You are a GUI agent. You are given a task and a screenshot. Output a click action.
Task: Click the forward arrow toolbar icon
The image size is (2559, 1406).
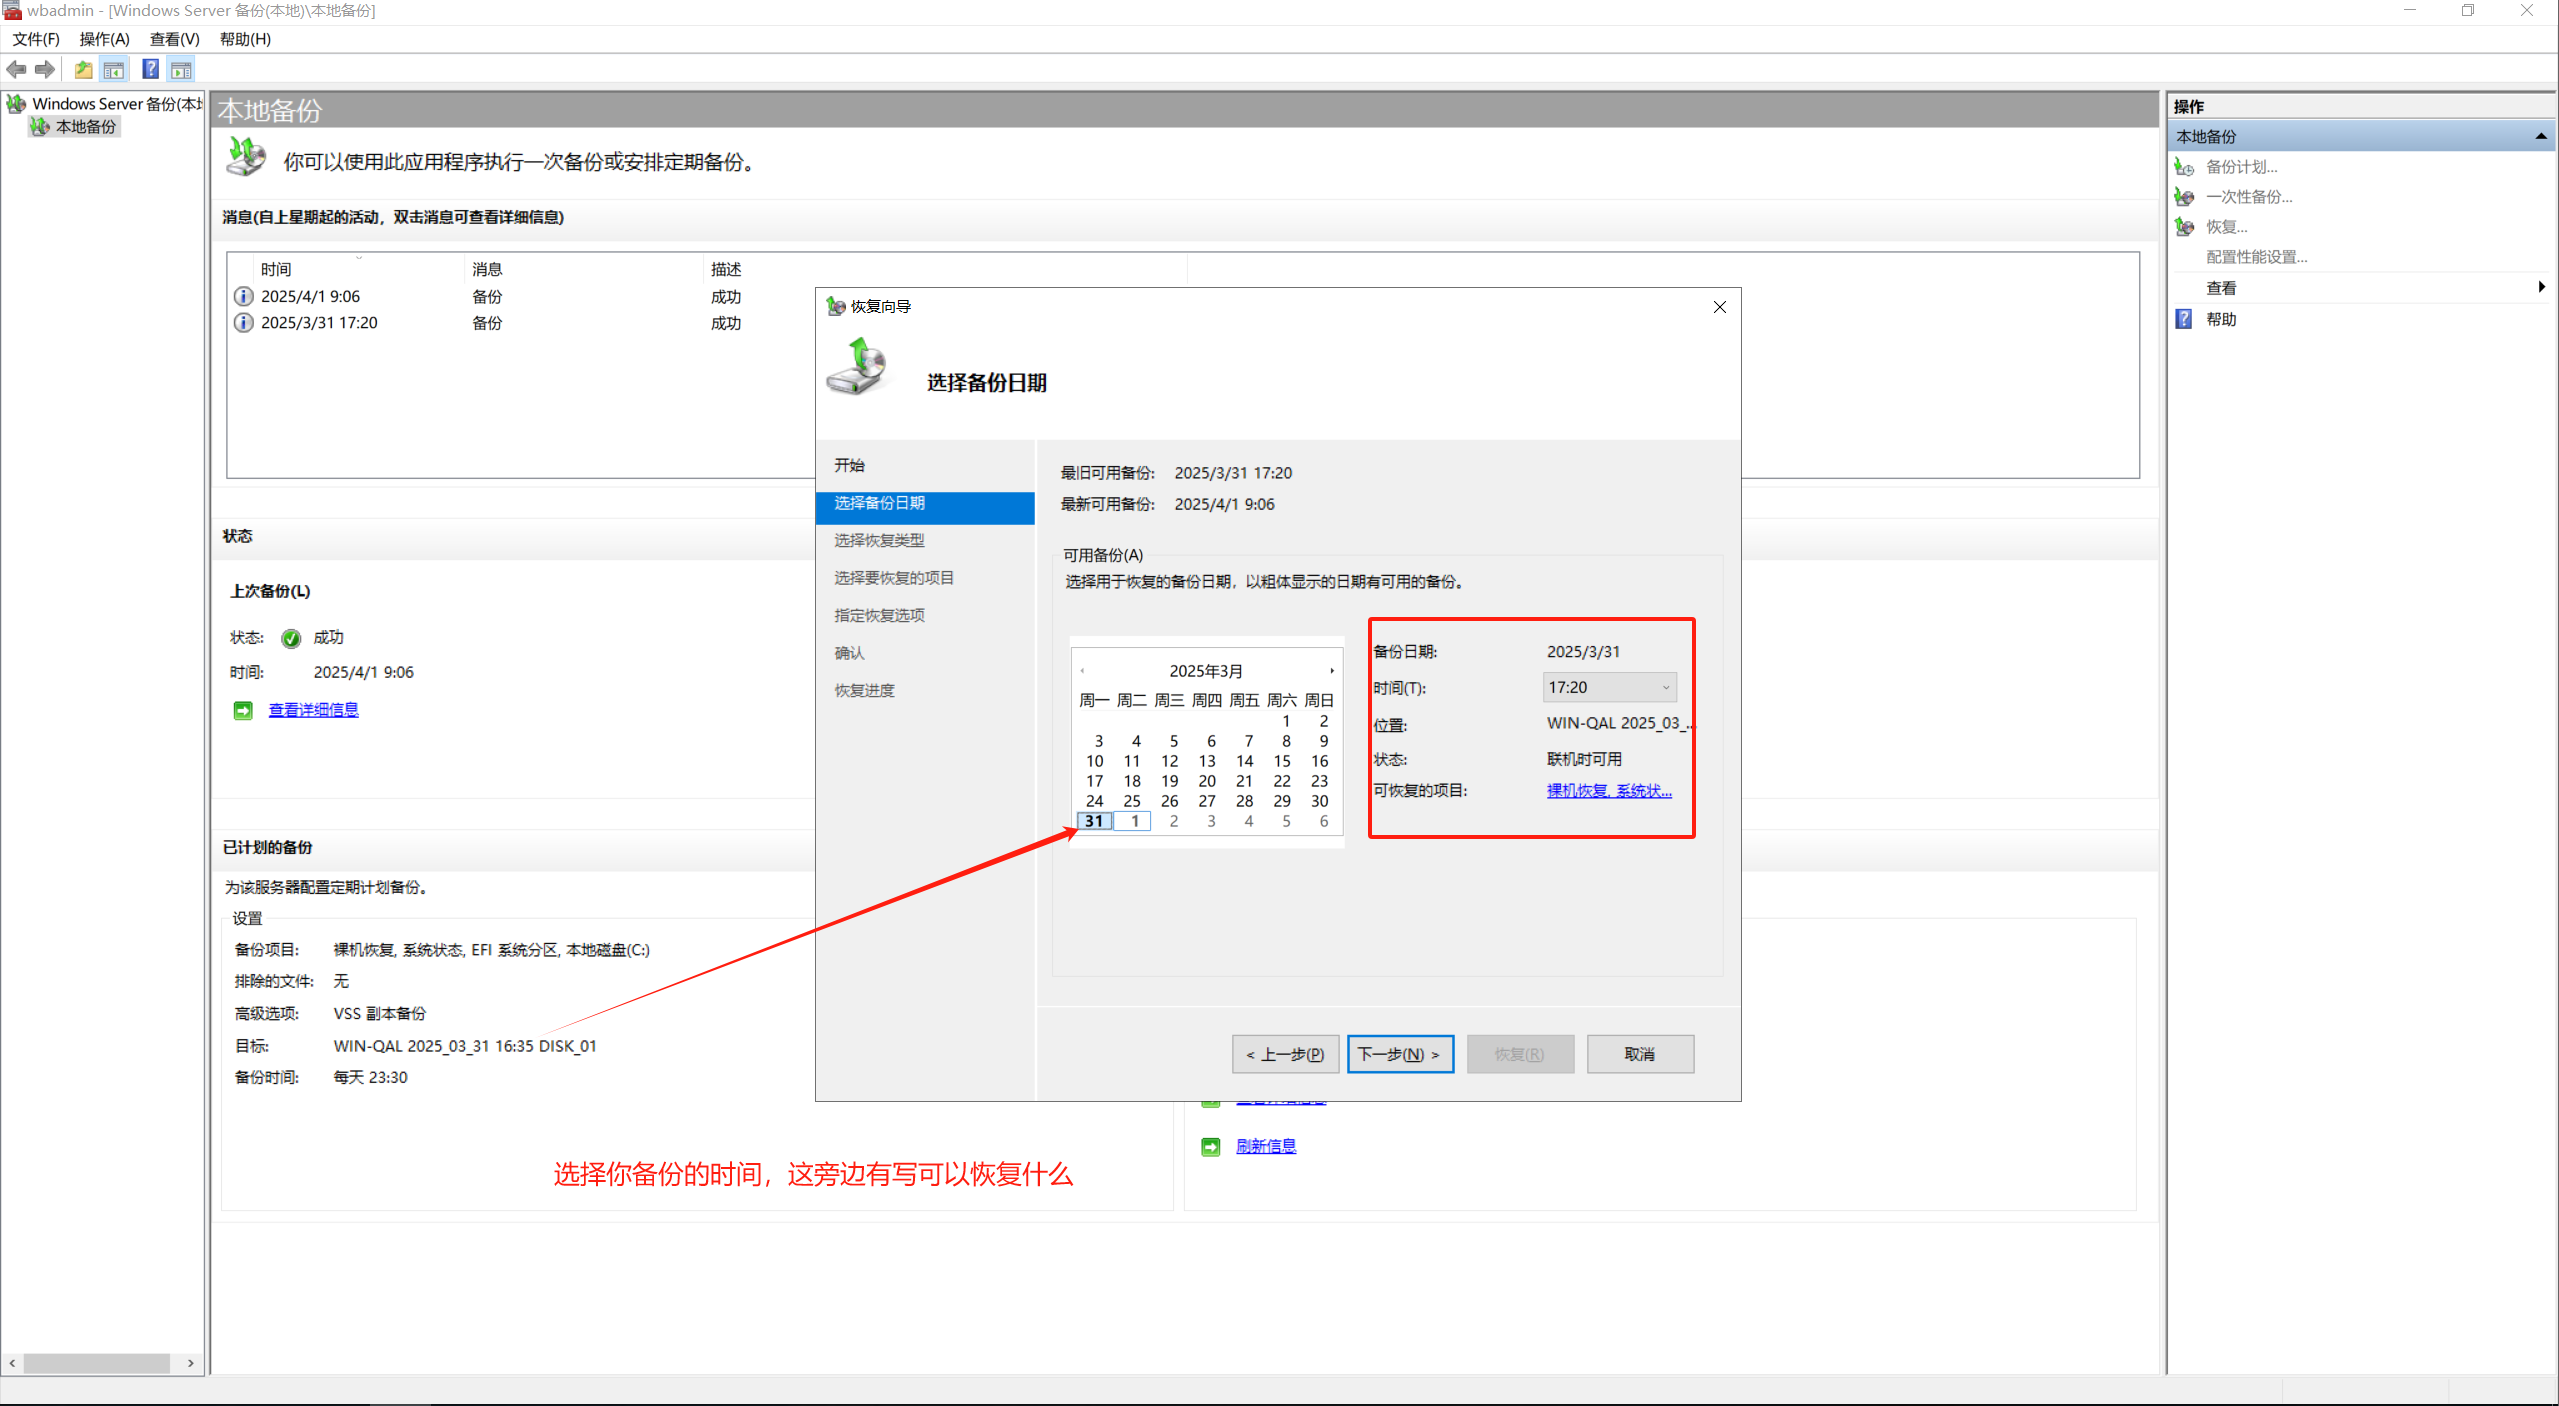pyautogui.click(x=44, y=69)
